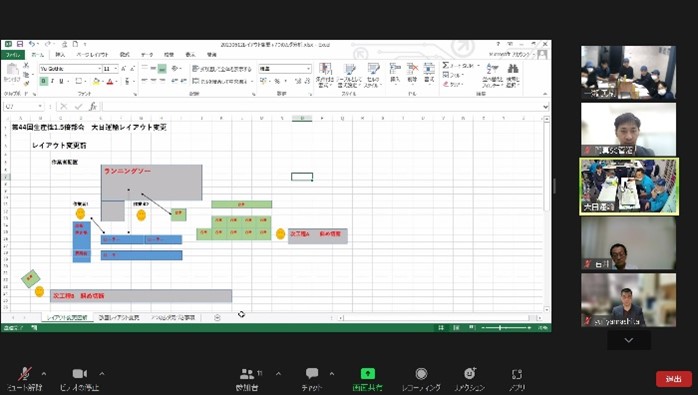The height and width of the screenshot is (395, 698).
Task: Open Excel Find and Select binoculars icon
Action: pos(513,75)
